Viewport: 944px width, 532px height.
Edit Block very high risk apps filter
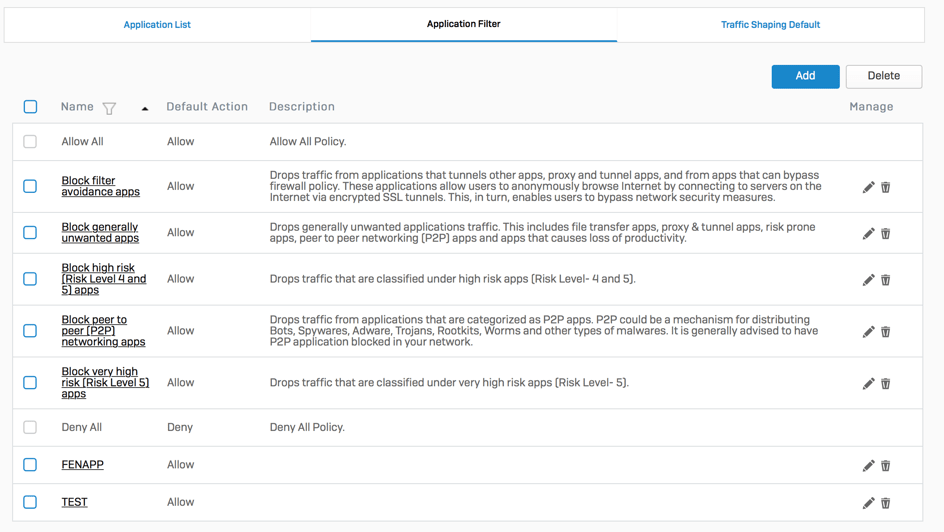point(868,384)
